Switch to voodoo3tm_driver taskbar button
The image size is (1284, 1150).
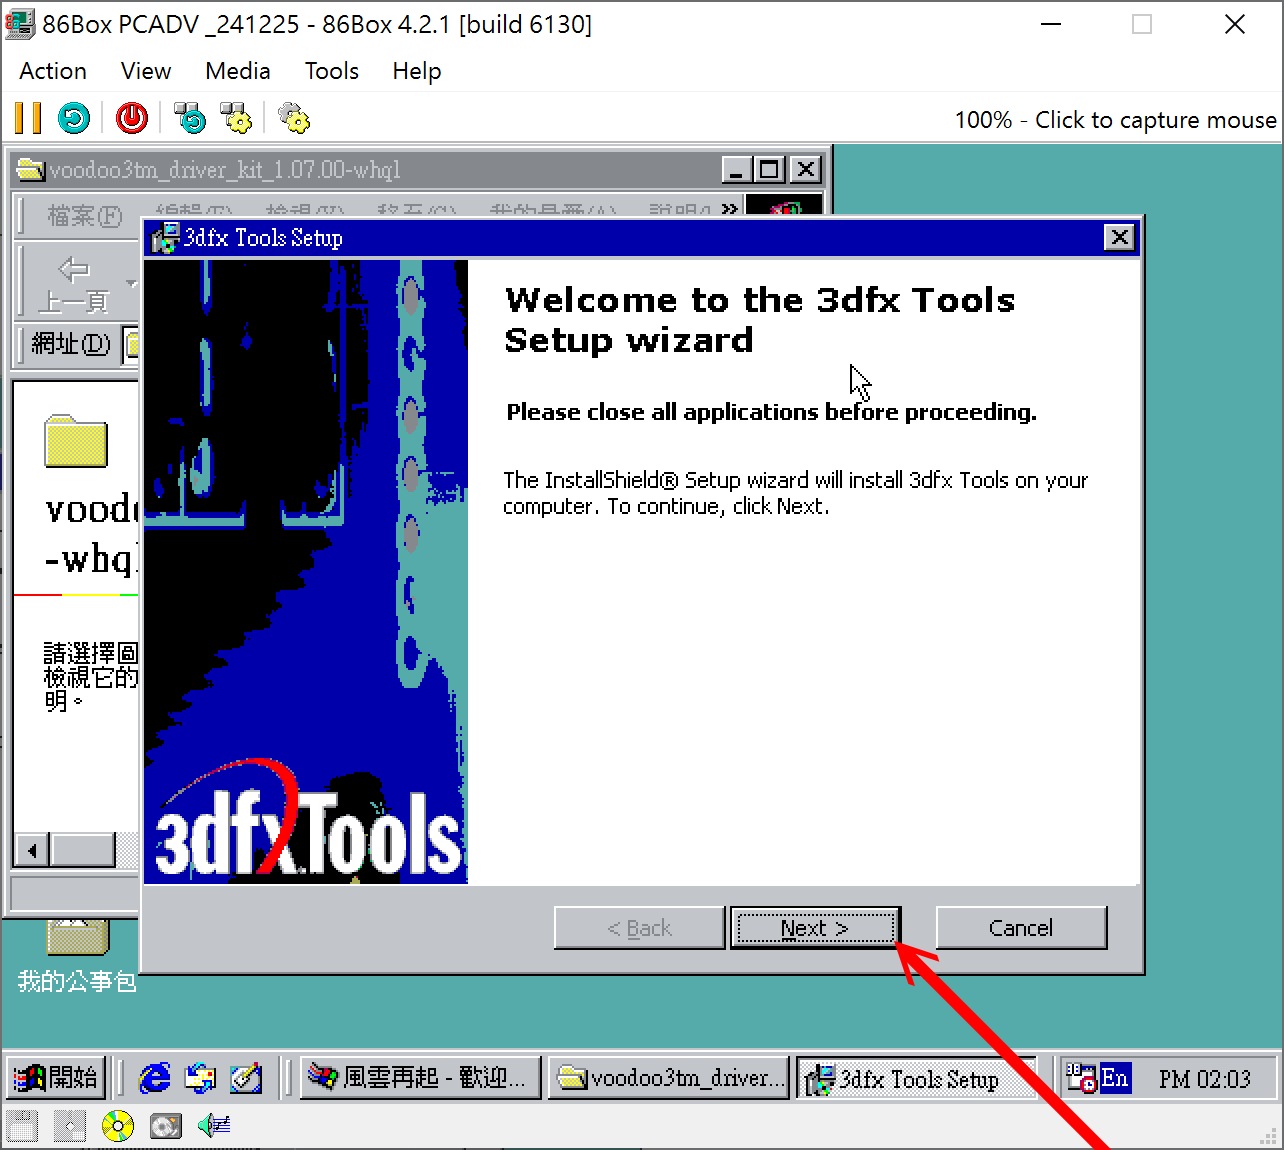pos(668,1078)
